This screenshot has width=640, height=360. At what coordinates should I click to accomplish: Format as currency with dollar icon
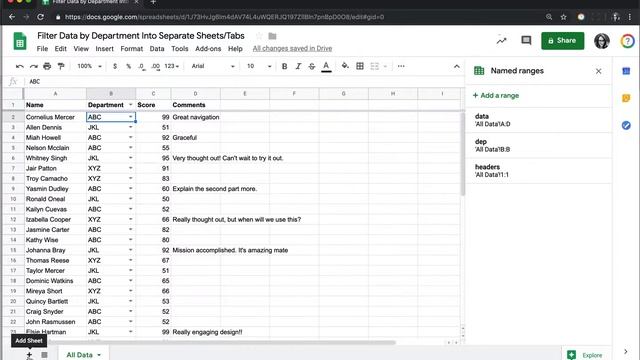(115, 66)
